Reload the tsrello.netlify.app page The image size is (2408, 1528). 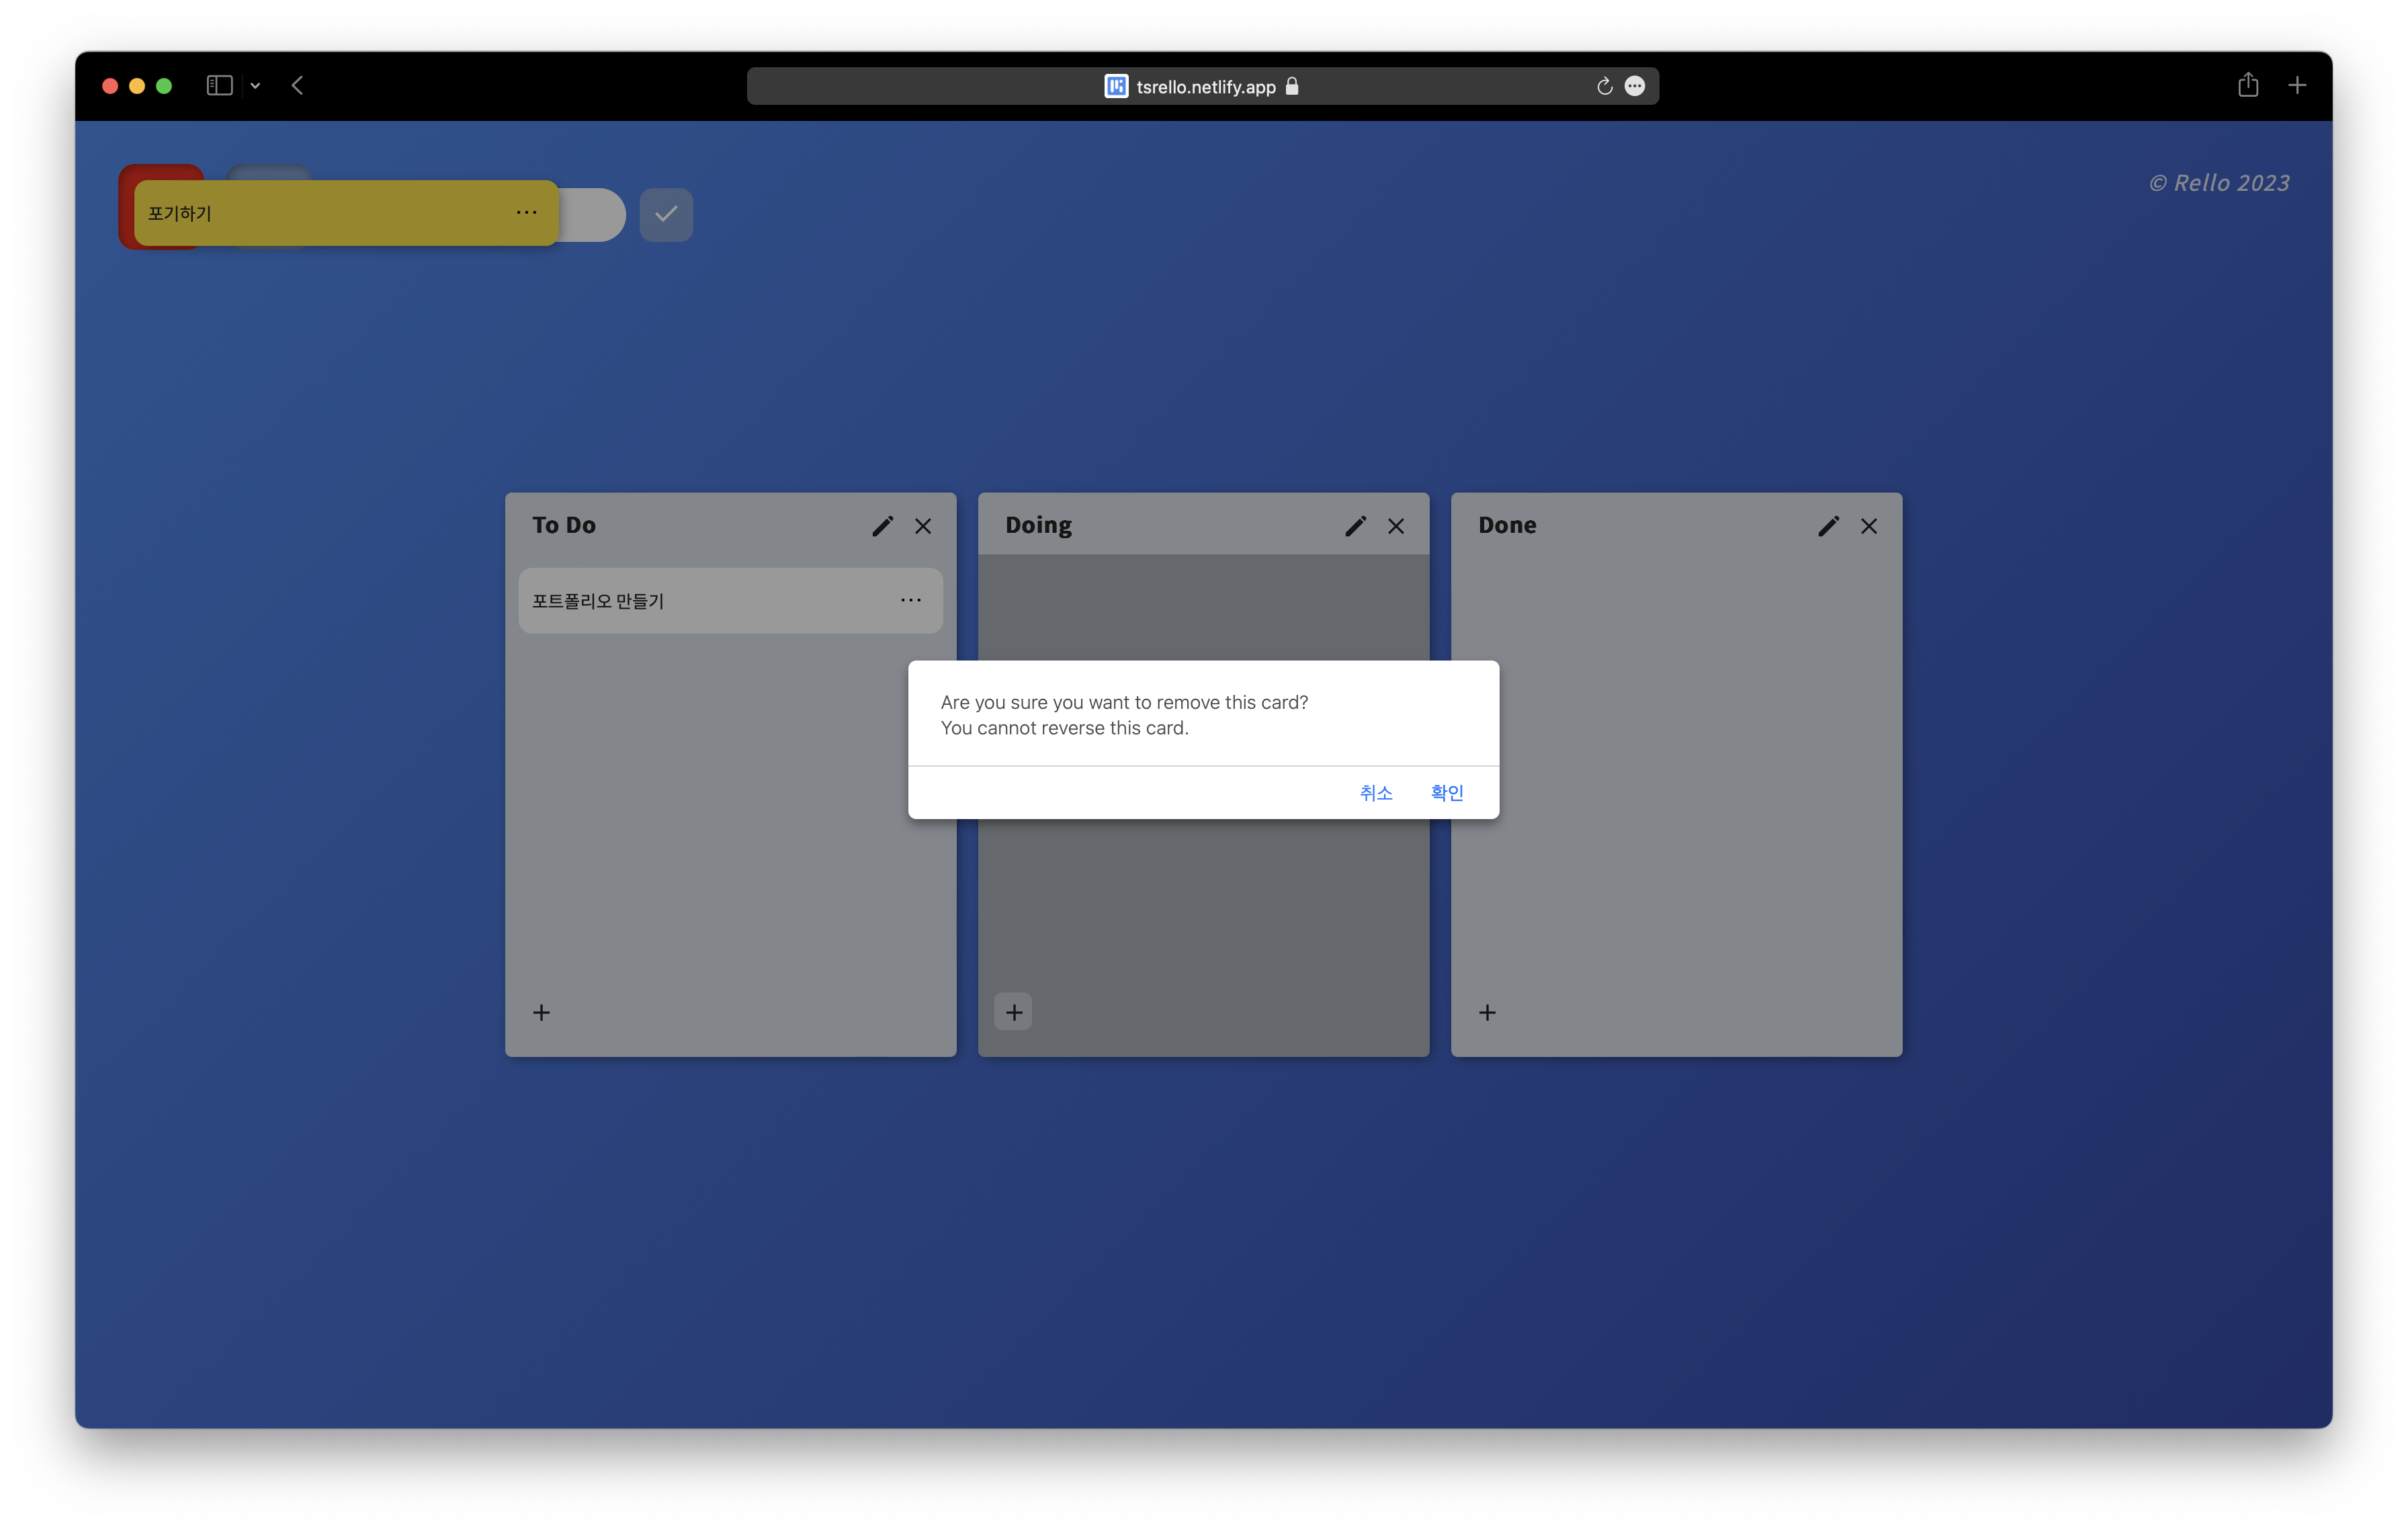[x=1604, y=86]
